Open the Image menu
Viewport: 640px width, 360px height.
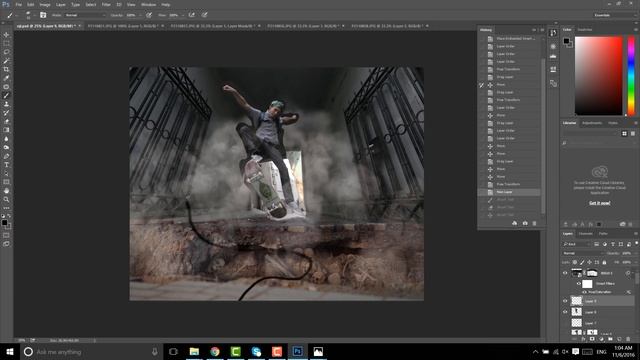point(45,4)
